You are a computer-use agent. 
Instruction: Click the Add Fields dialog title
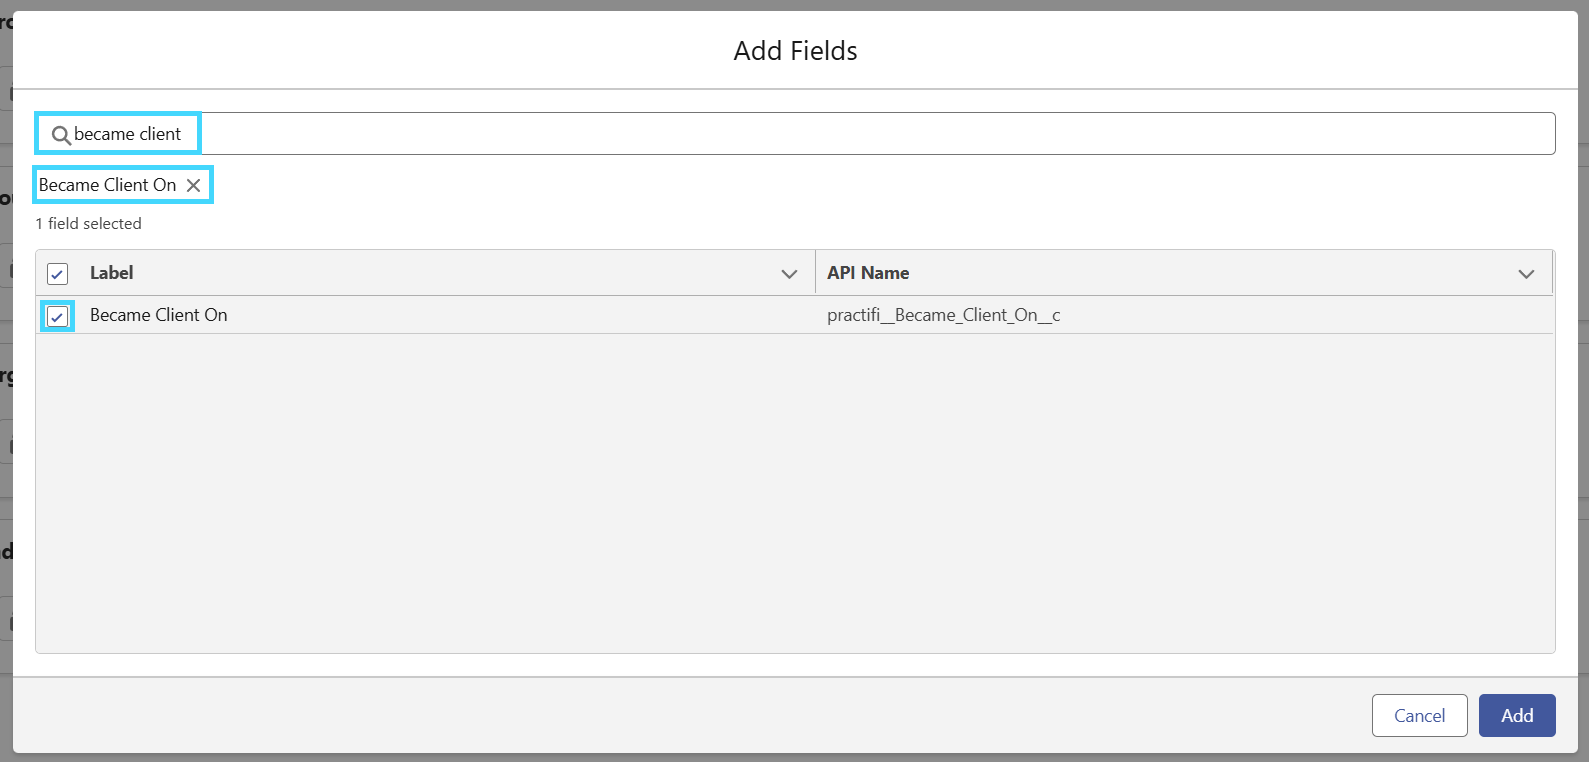[795, 51]
